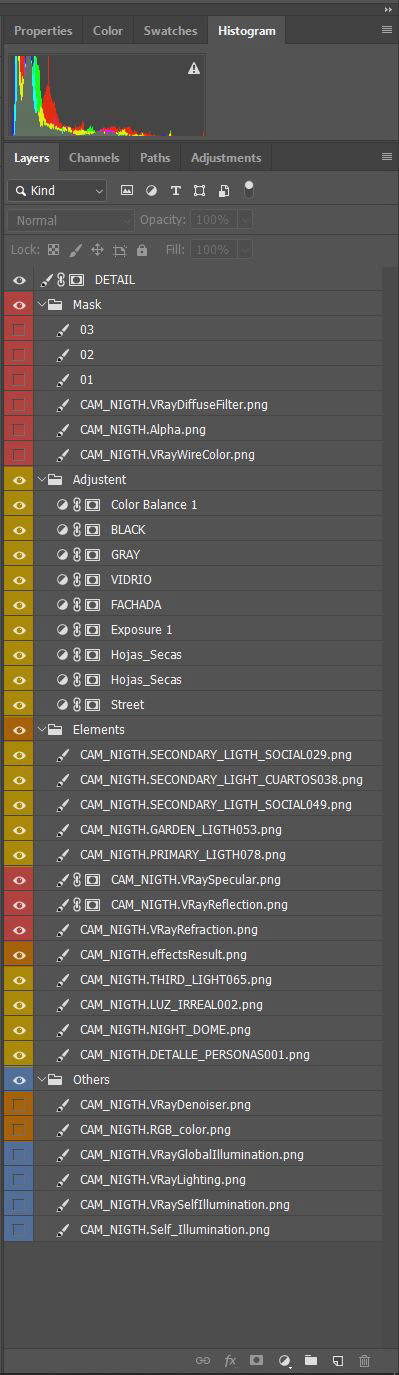Collapse the Mask layer group
The width and height of the screenshot is (399, 1375).
coord(41,305)
